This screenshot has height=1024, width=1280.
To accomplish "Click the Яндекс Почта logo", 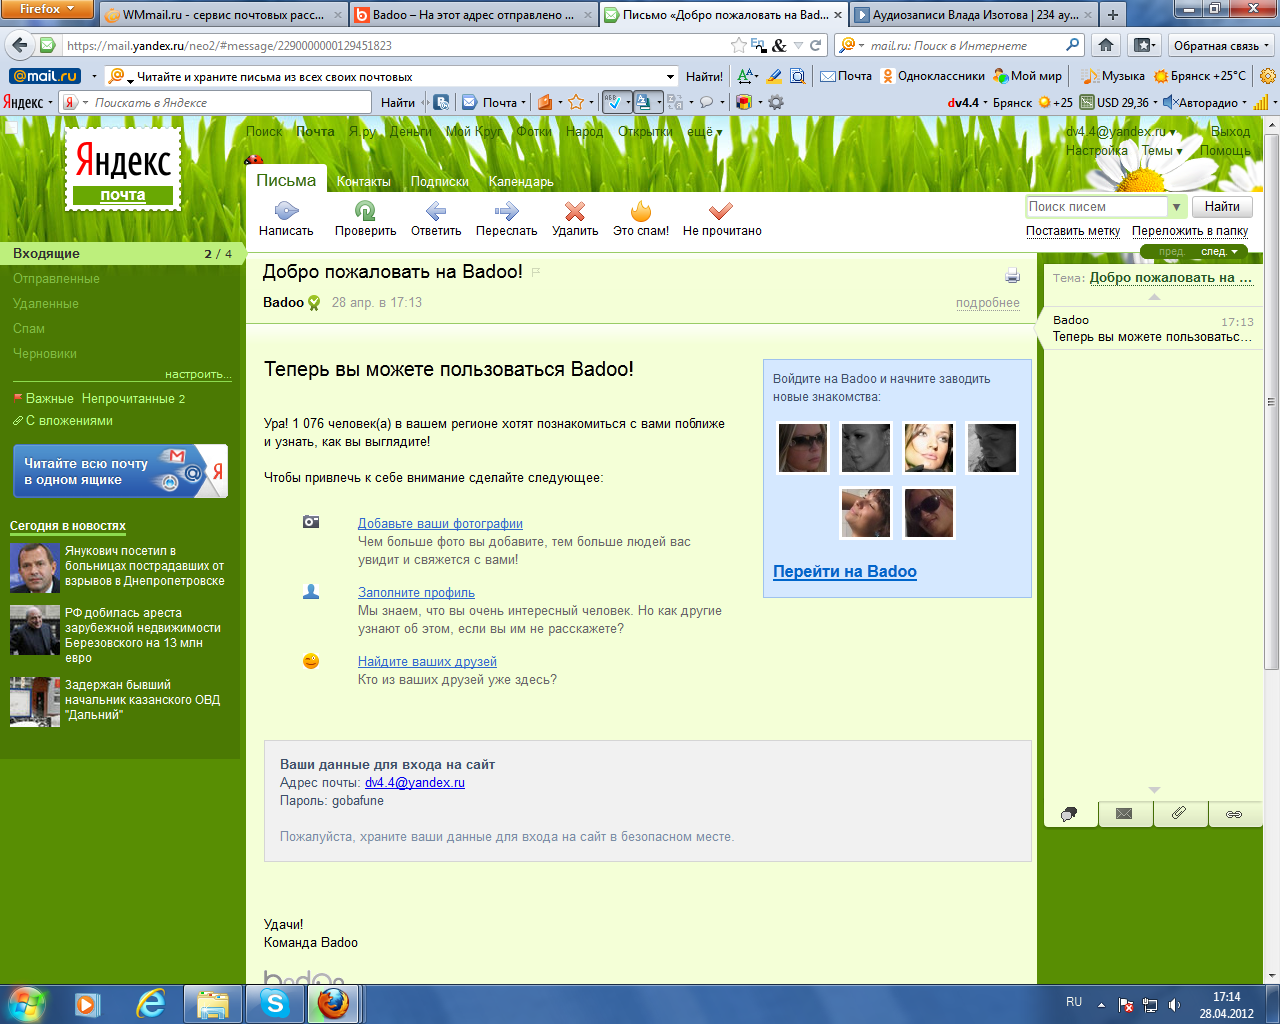I will [x=123, y=169].
